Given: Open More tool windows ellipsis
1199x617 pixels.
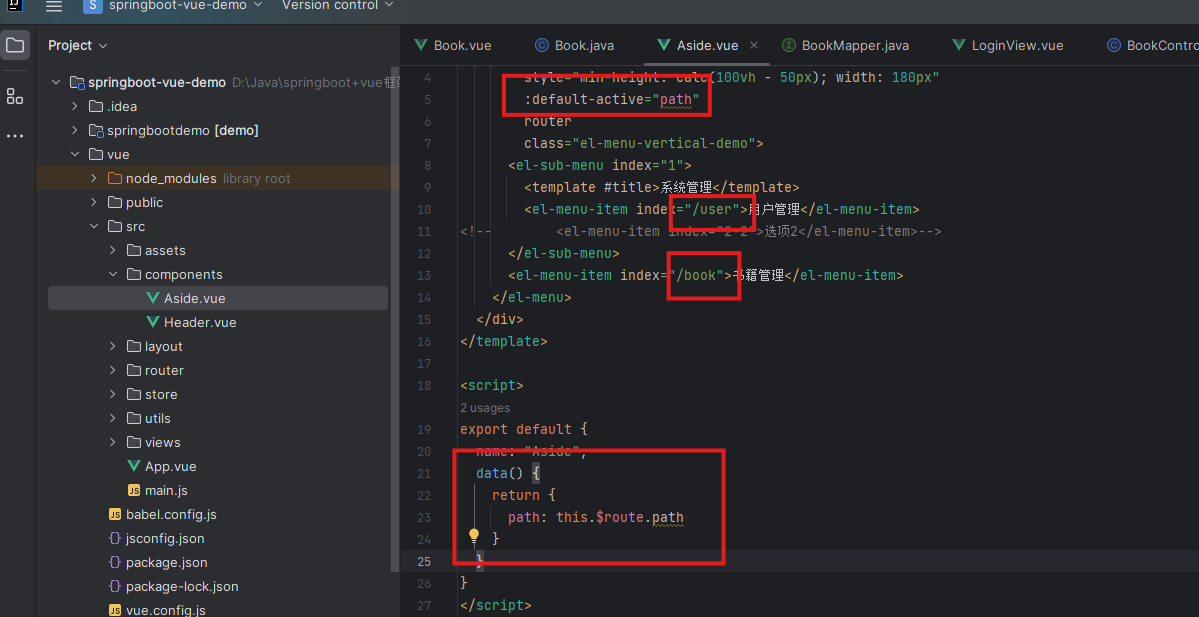Looking at the screenshot, I should (x=15, y=136).
